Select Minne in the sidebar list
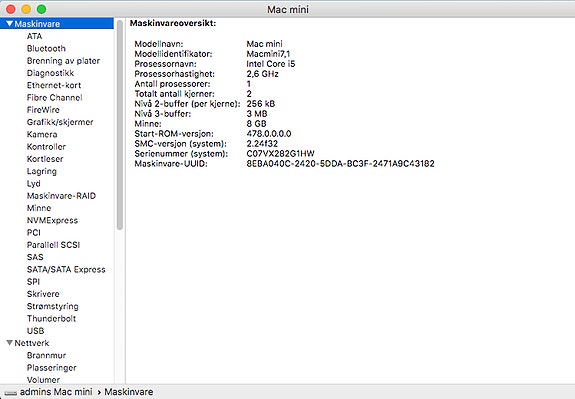The width and height of the screenshot is (575, 399). pyautogui.click(x=39, y=208)
